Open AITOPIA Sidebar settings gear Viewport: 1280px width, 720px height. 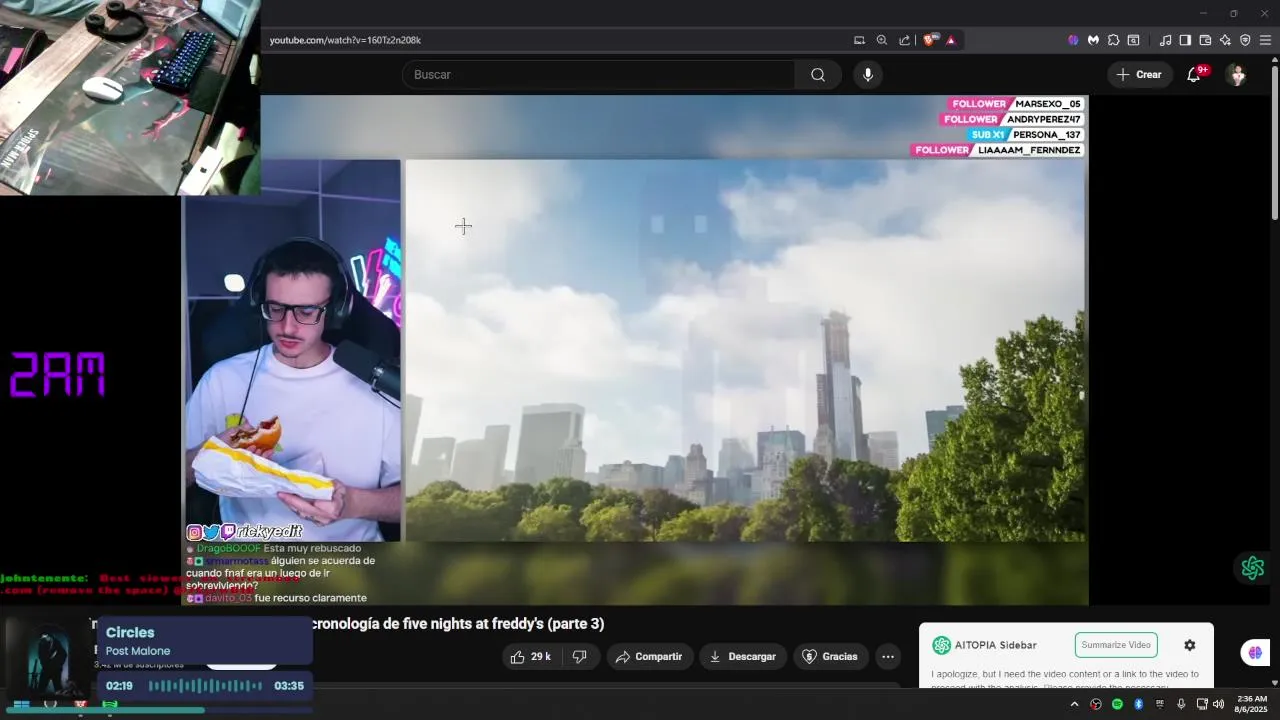click(x=1190, y=645)
